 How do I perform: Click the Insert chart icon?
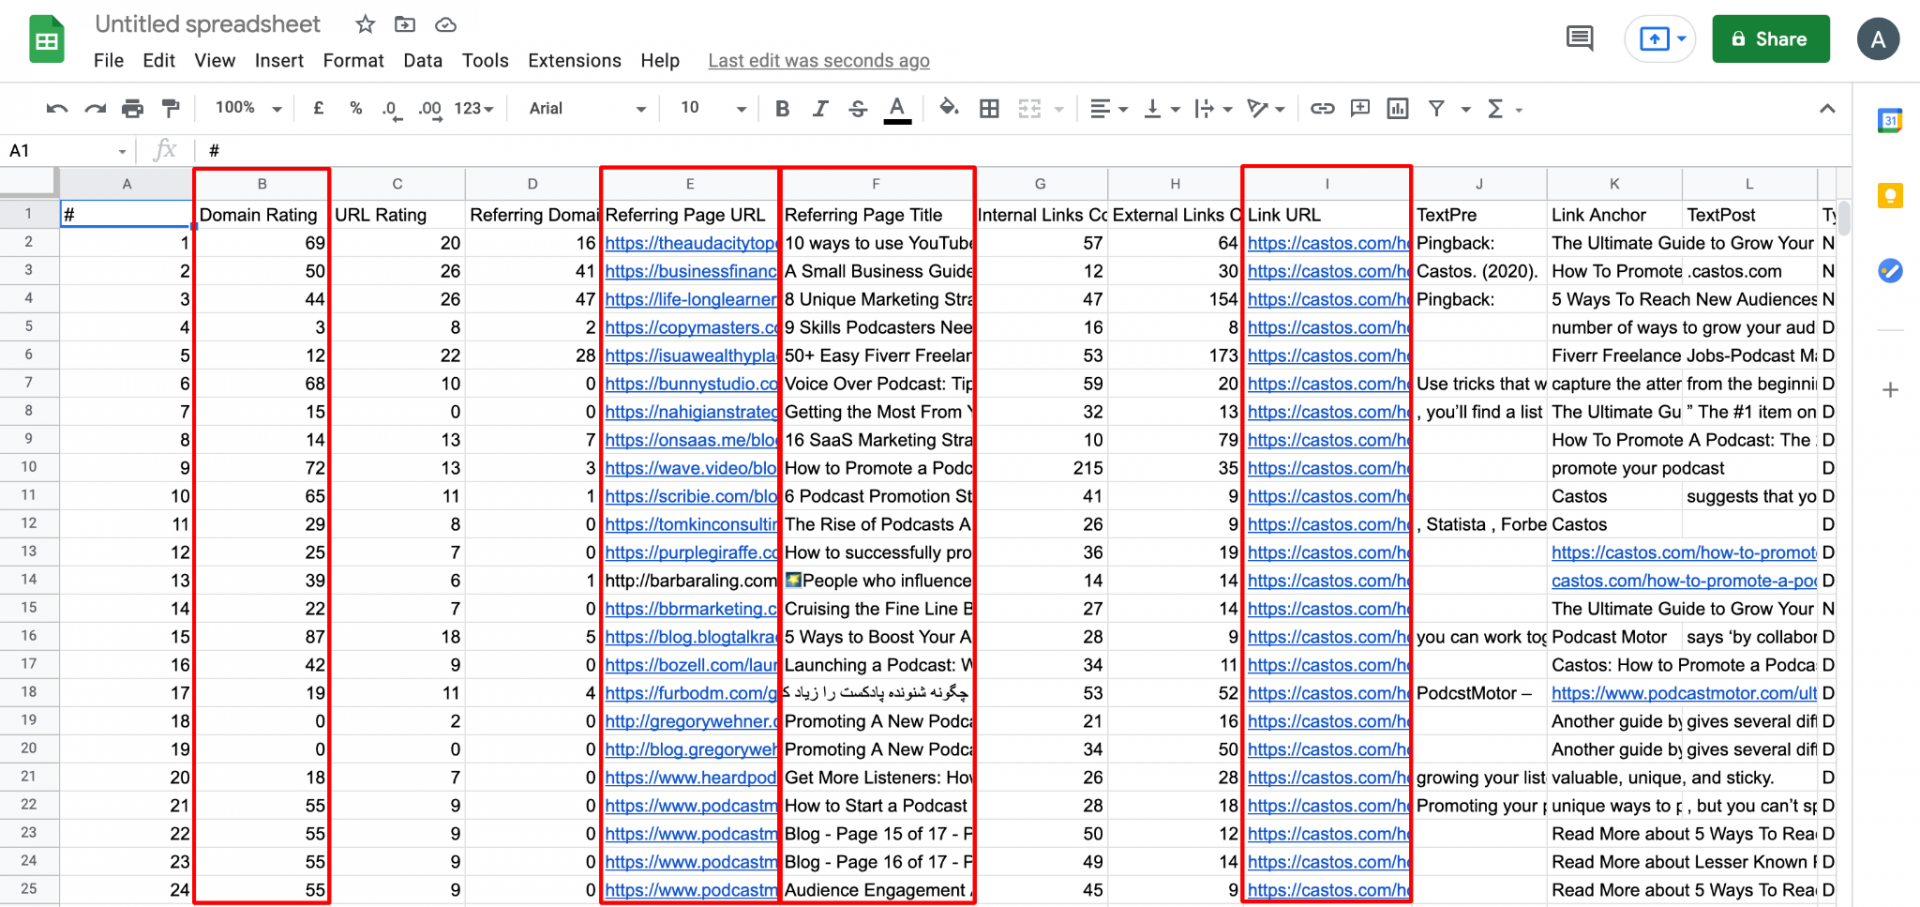1398,108
